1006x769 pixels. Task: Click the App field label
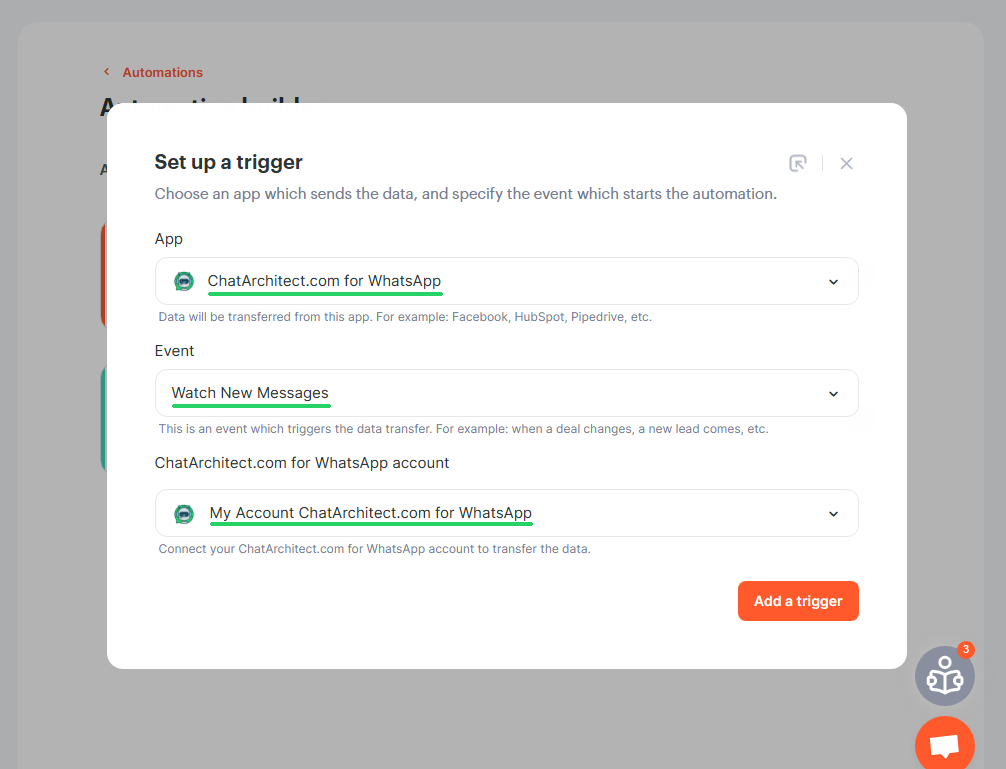coord(169,239)
